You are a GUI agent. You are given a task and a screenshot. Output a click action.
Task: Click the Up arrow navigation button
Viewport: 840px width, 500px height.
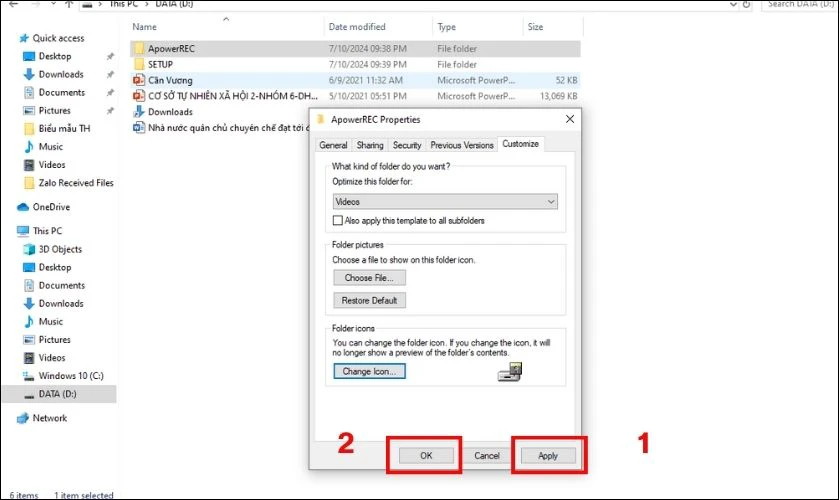[69, 4]
